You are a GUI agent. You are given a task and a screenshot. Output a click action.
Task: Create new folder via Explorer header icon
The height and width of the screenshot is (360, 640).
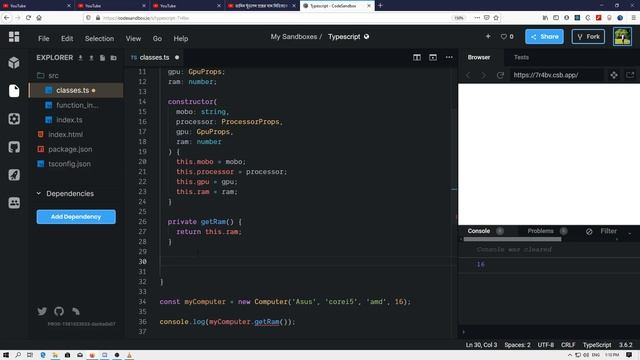point(113,58)
